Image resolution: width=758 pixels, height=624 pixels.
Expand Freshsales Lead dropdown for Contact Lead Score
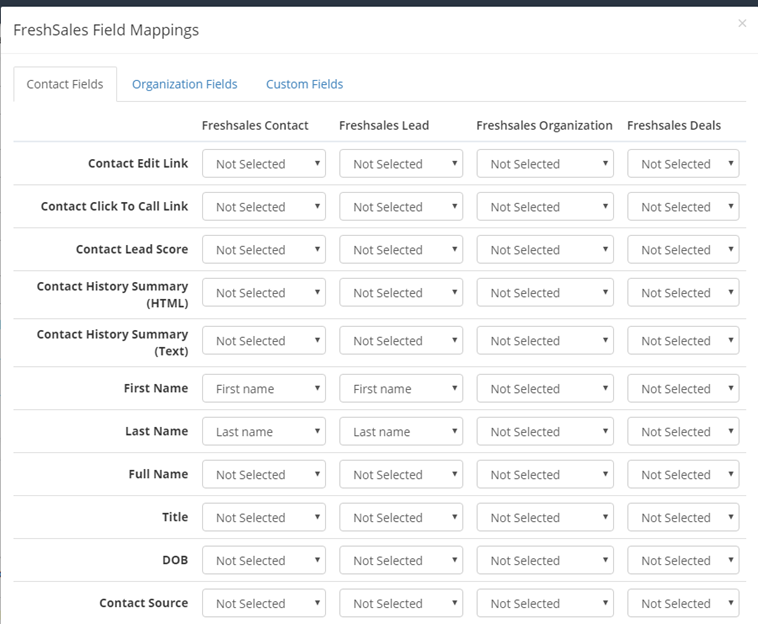[x=401, y=249]
